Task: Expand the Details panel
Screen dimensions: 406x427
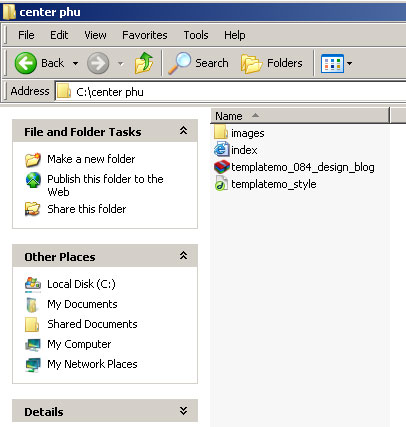Action: 183,411
